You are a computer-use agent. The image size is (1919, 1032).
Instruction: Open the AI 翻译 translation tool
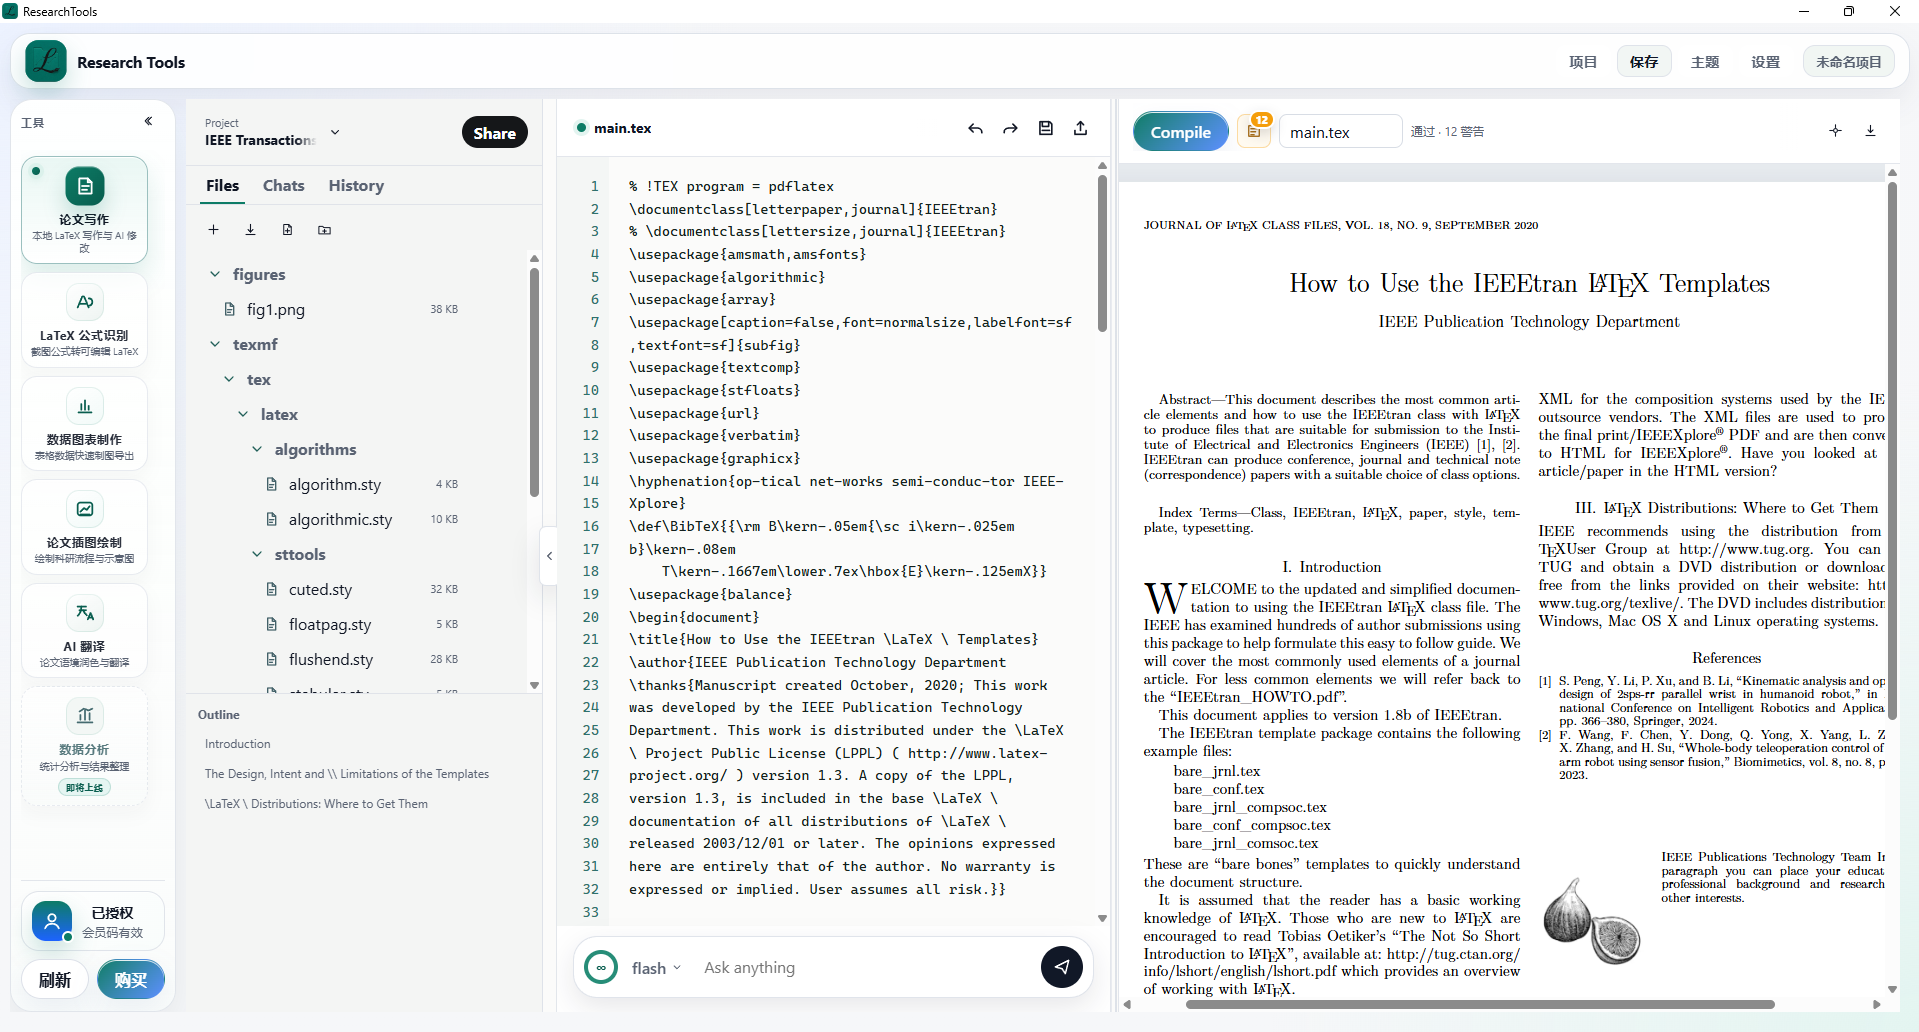[84, 631]
